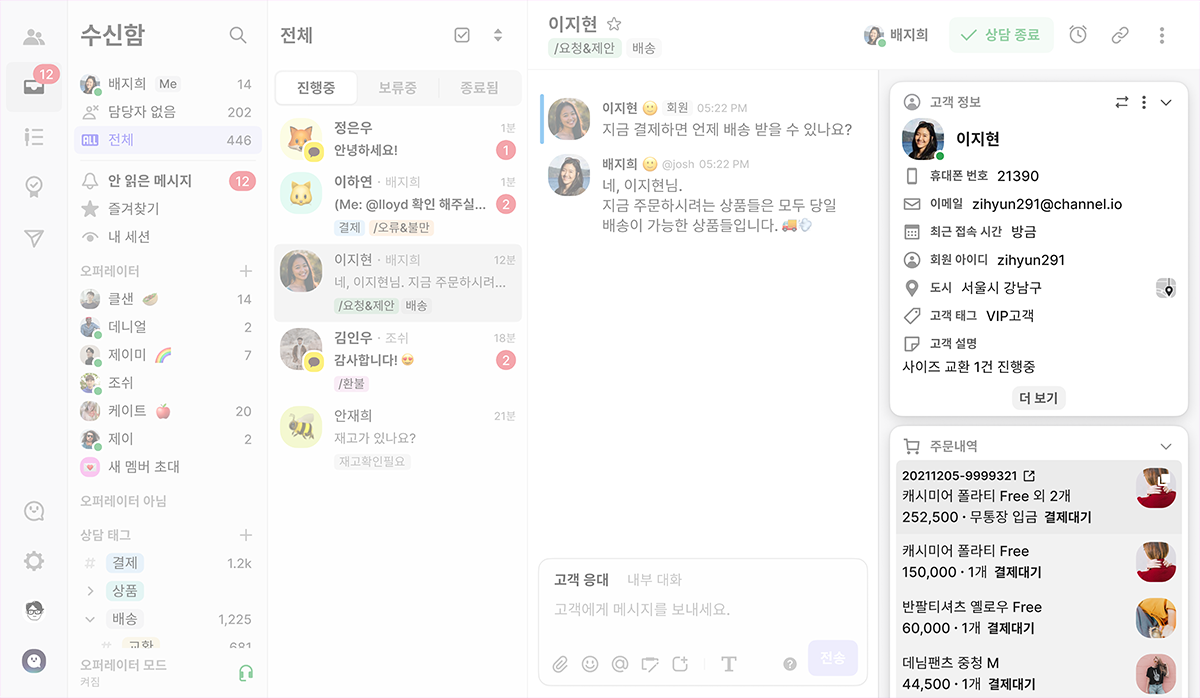Click the snooze clock icon in chat header

pyautogui.click(x=1078, y=35)
